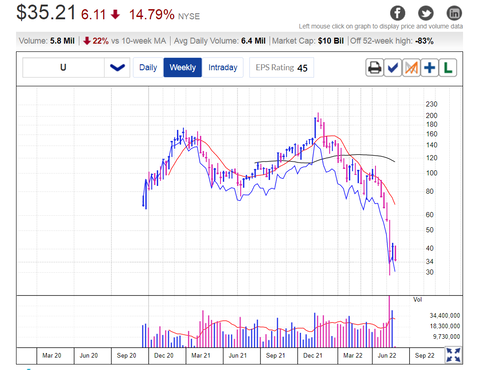Click 22% vs 10-week MA text
The height and width of the screenshot is (370, 480).
click(124, 41)
